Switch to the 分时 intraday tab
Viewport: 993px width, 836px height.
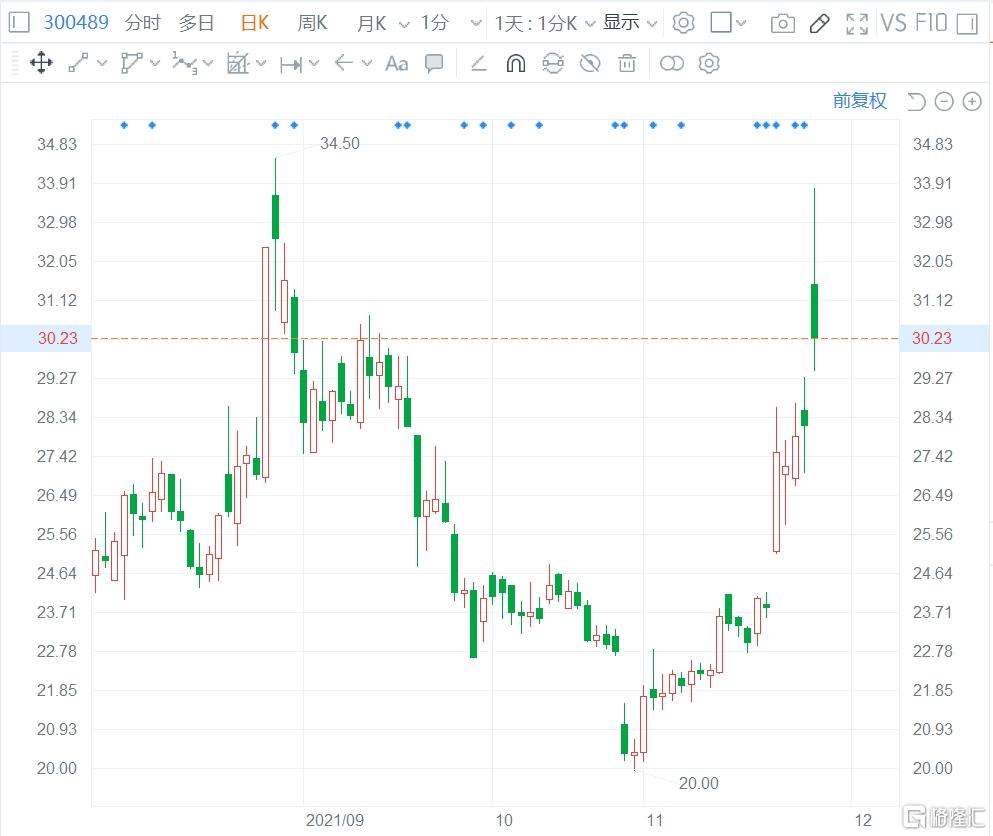[x=142, y=23]
